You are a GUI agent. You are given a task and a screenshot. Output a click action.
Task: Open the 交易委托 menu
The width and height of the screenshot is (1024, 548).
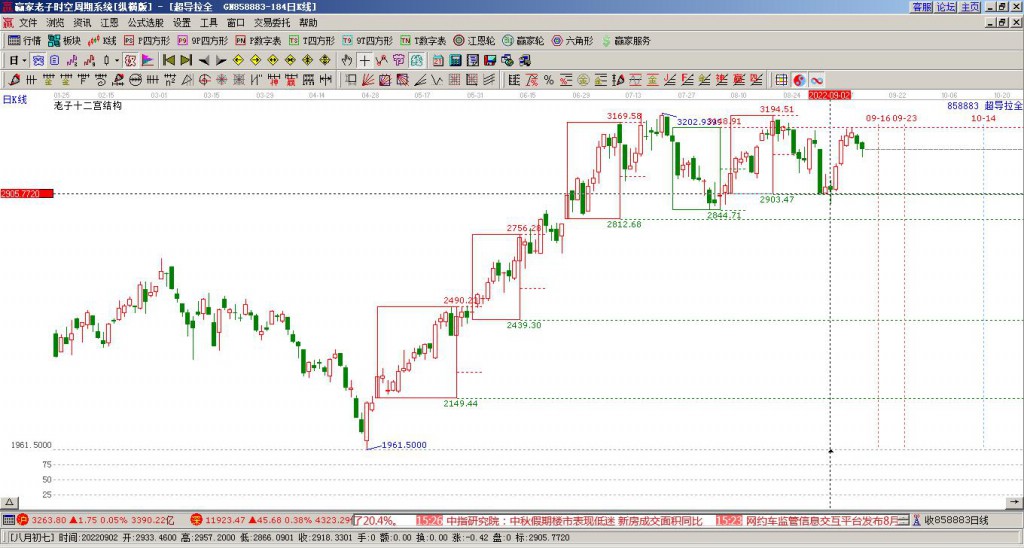[272, 22]
